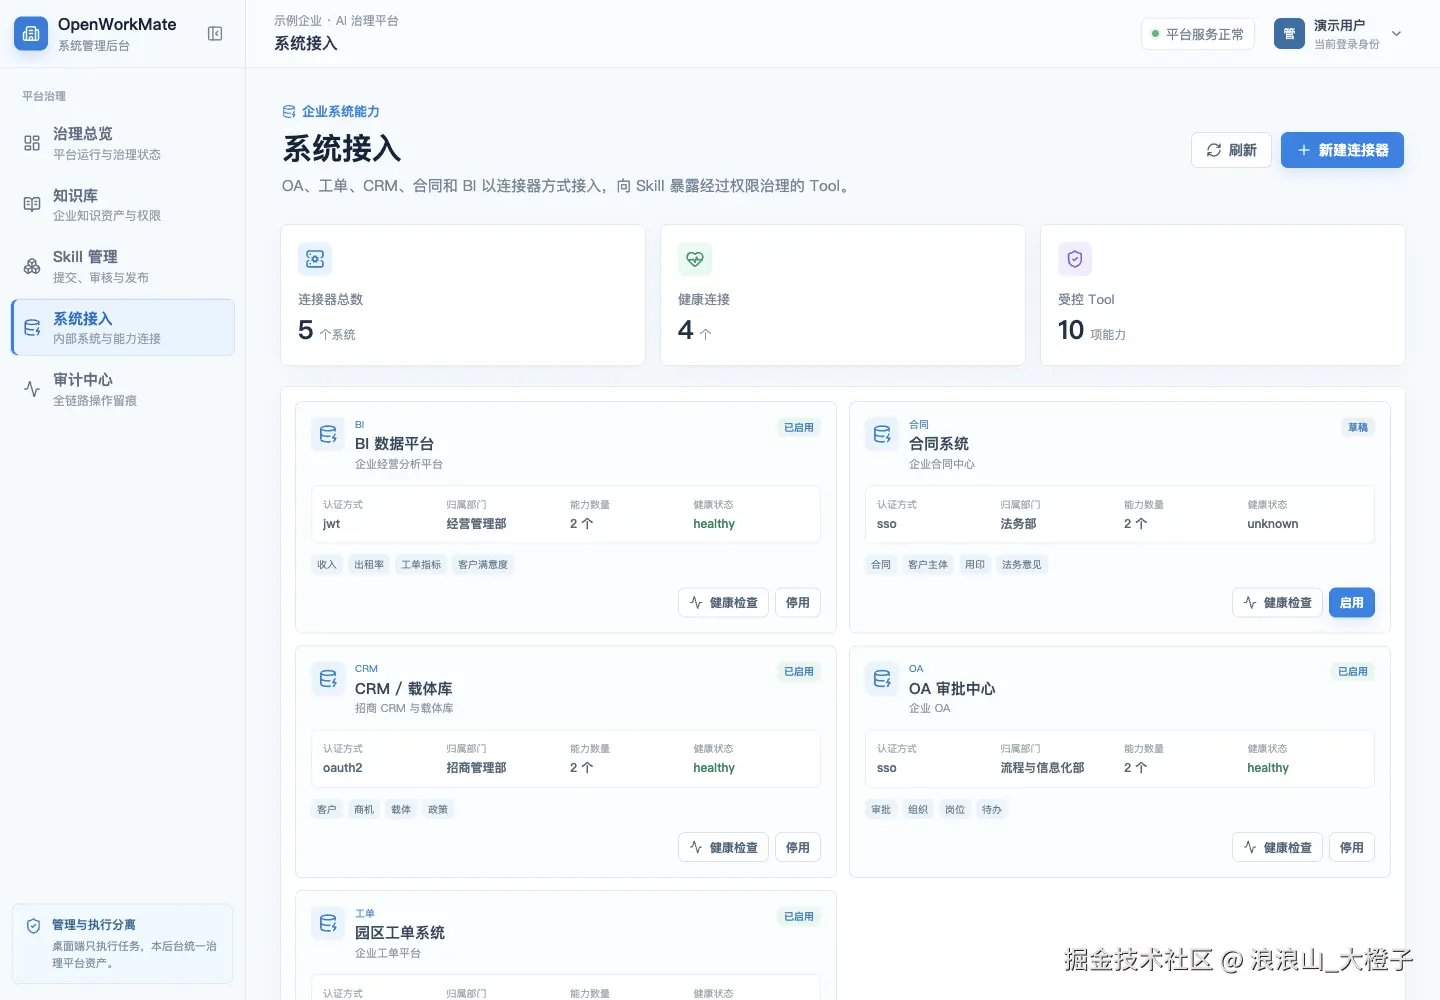Run 健康检查 for CRM / 载体库
Viewport: 1440px width, 1000px height.
click(x=724, y=848)
